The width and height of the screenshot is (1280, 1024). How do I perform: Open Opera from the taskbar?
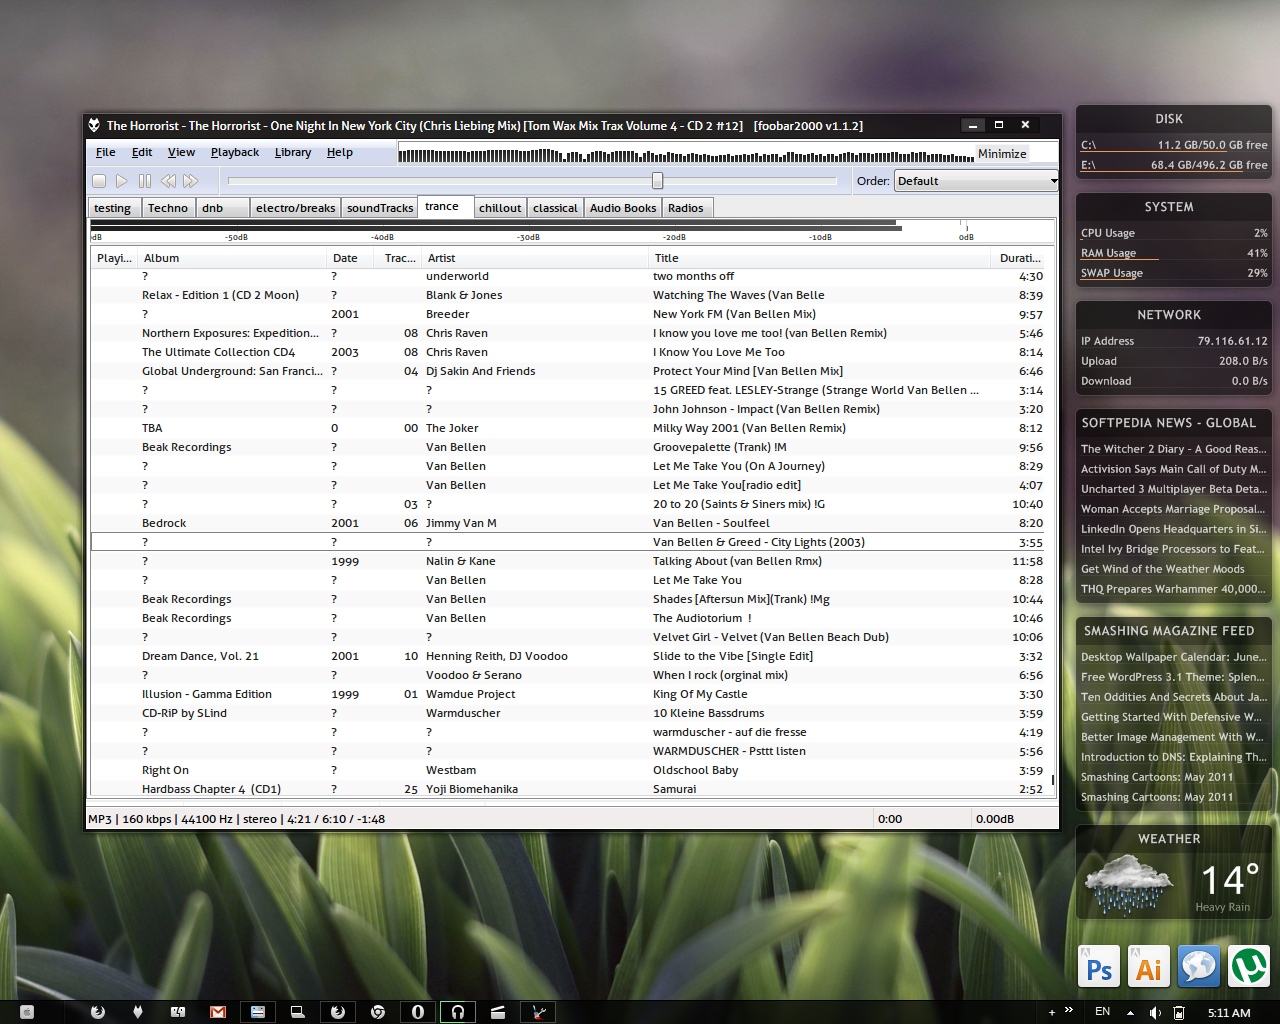[x=417, y=1012]
